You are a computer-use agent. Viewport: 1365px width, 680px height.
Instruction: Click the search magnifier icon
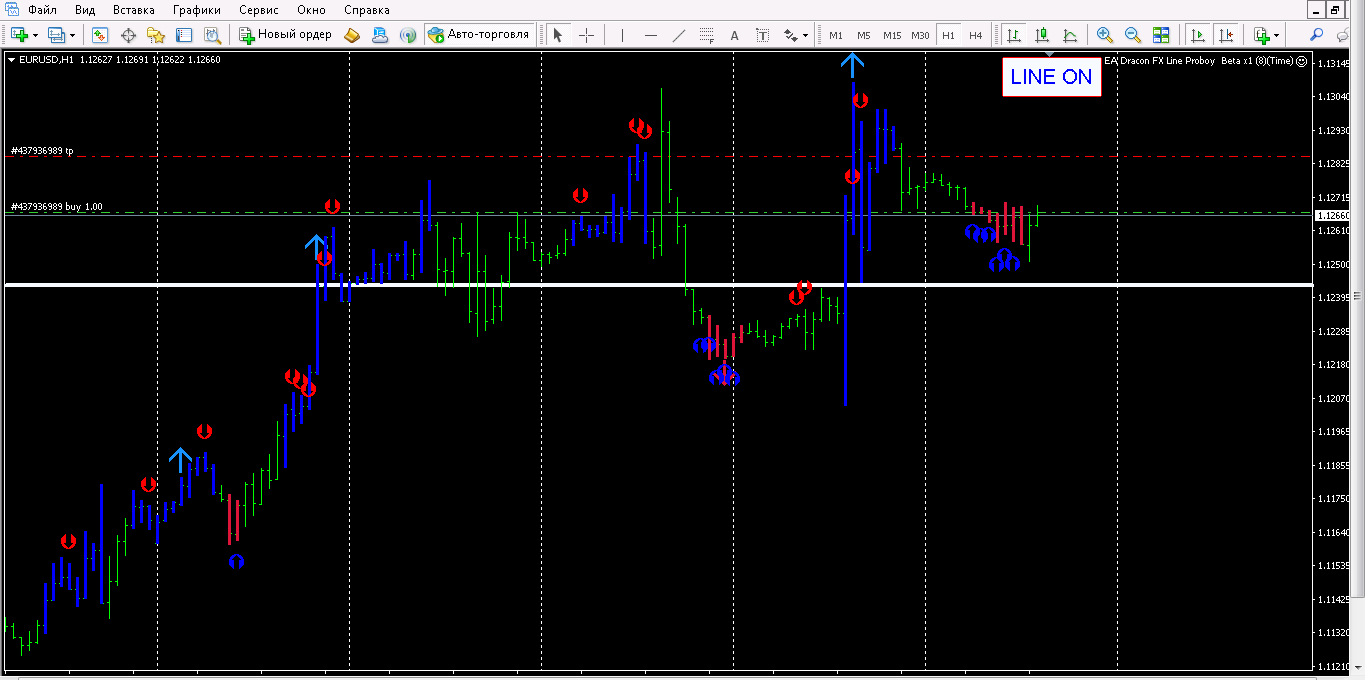pyautogui.click(x=1317, y=35)
